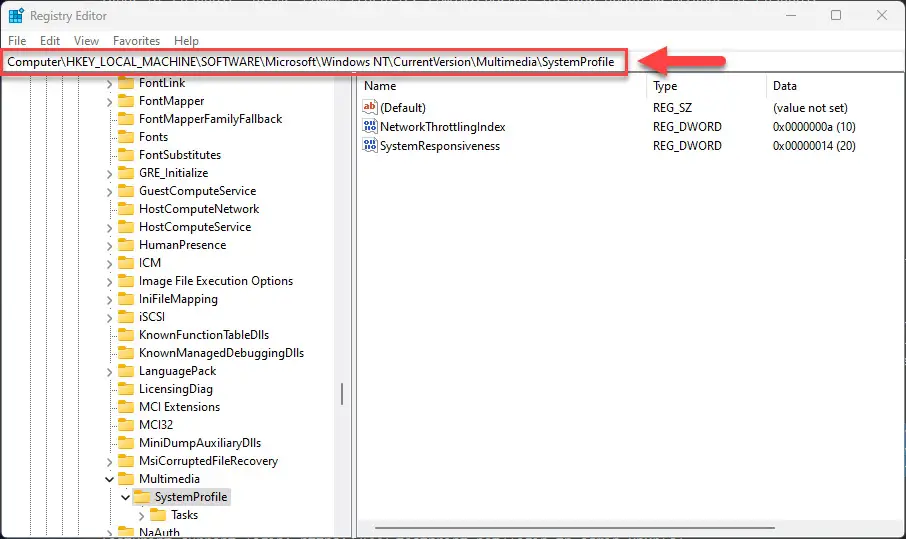Select the GRE_Initialize folder icon
This screenshot has width=906, height=539.
coord(126,173)
